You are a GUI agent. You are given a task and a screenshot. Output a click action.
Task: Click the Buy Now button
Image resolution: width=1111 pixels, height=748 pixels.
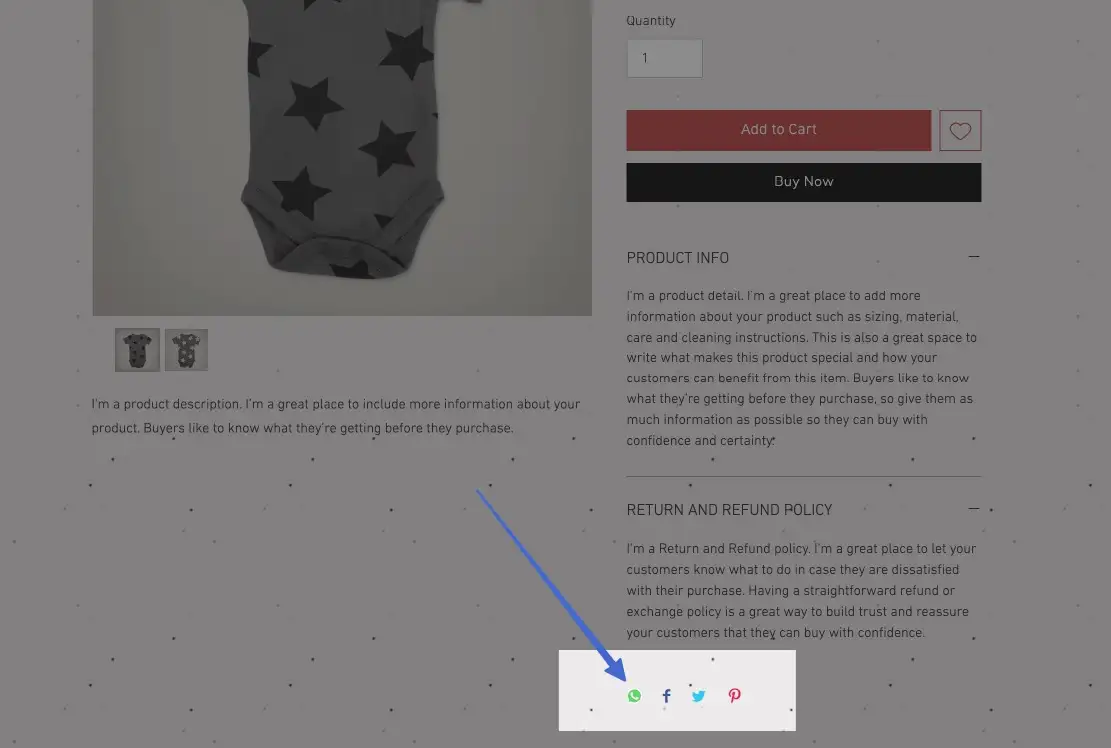pos(803,182)
